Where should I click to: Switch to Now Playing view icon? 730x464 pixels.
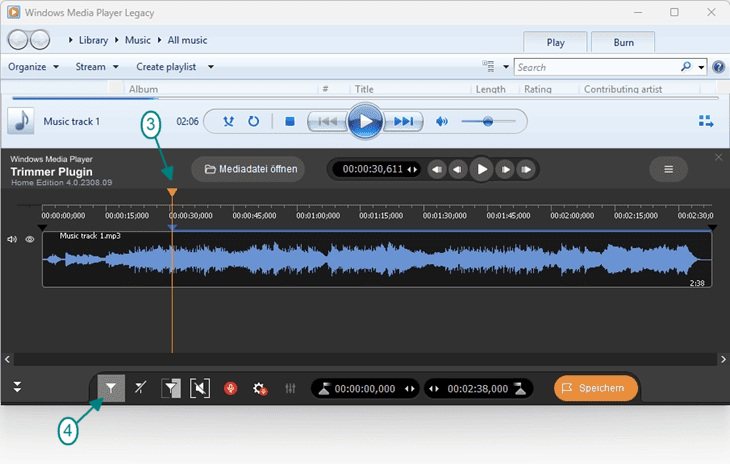click(x=706, y=121)
